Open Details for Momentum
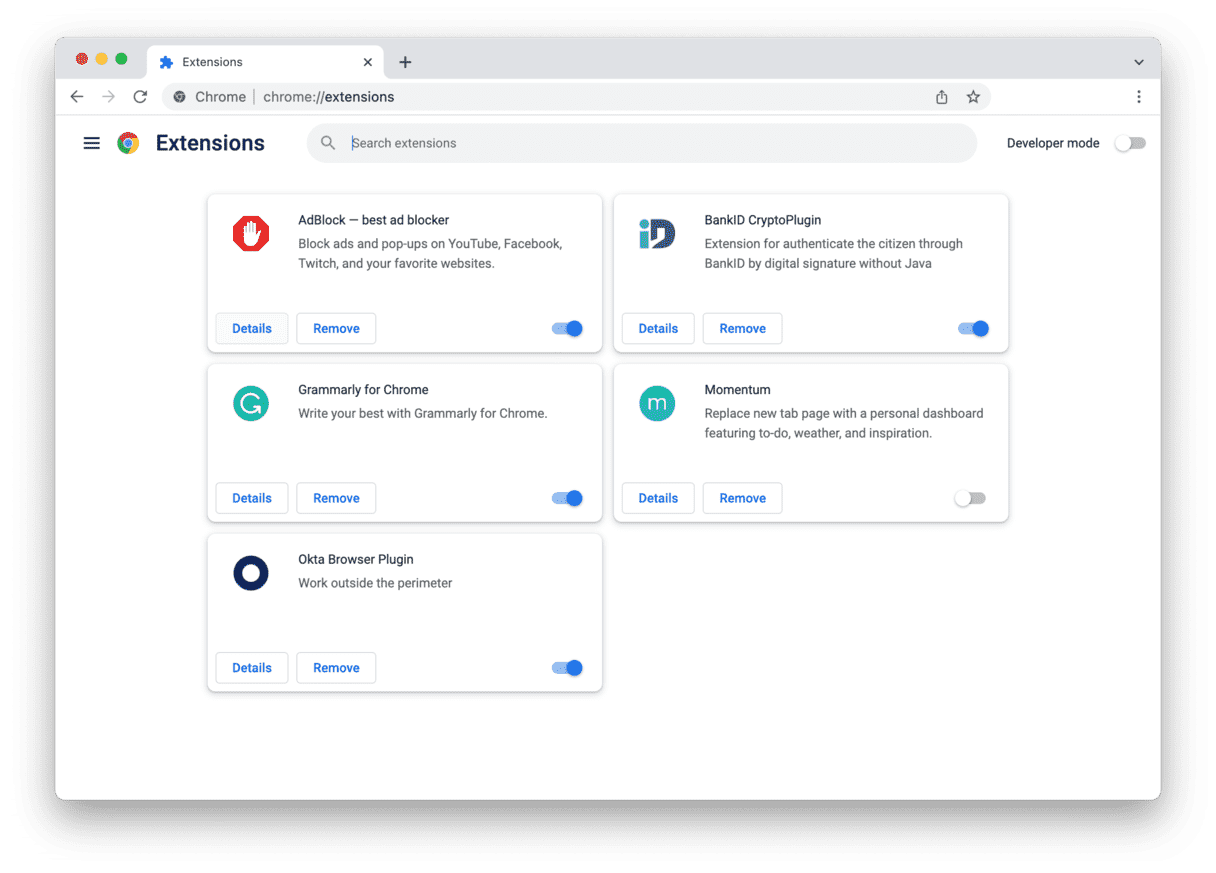Viewport: 1216px width, 873px height. (658, 498)
